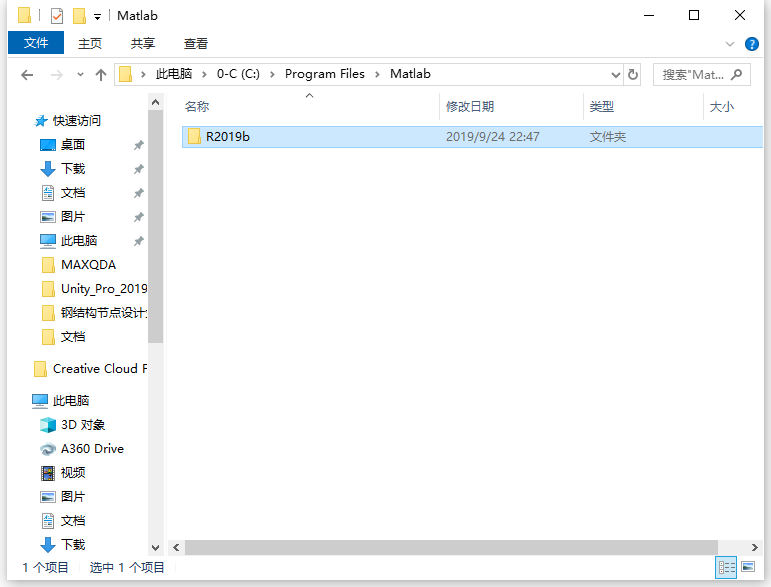
Task: Open A360 Drive in the navigation pane
Action: click(x=92, y=449)
